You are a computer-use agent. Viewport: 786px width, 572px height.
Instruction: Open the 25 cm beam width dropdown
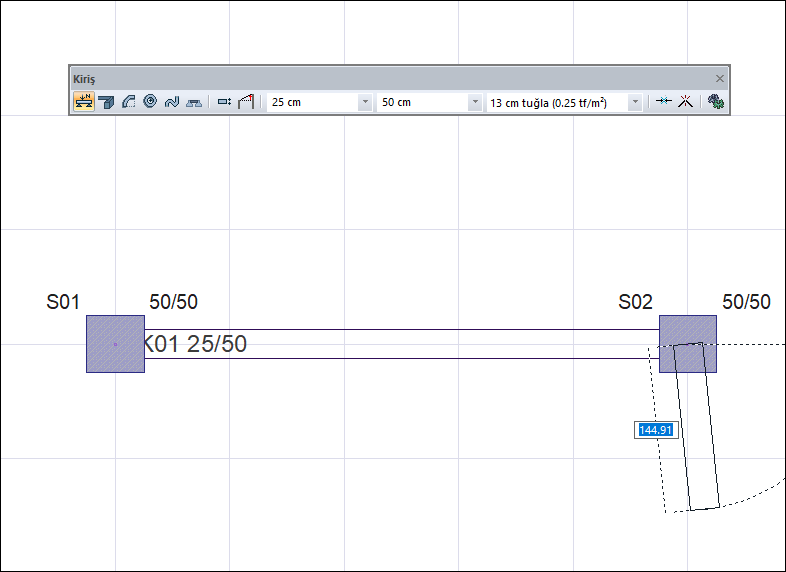pos(365,102)
